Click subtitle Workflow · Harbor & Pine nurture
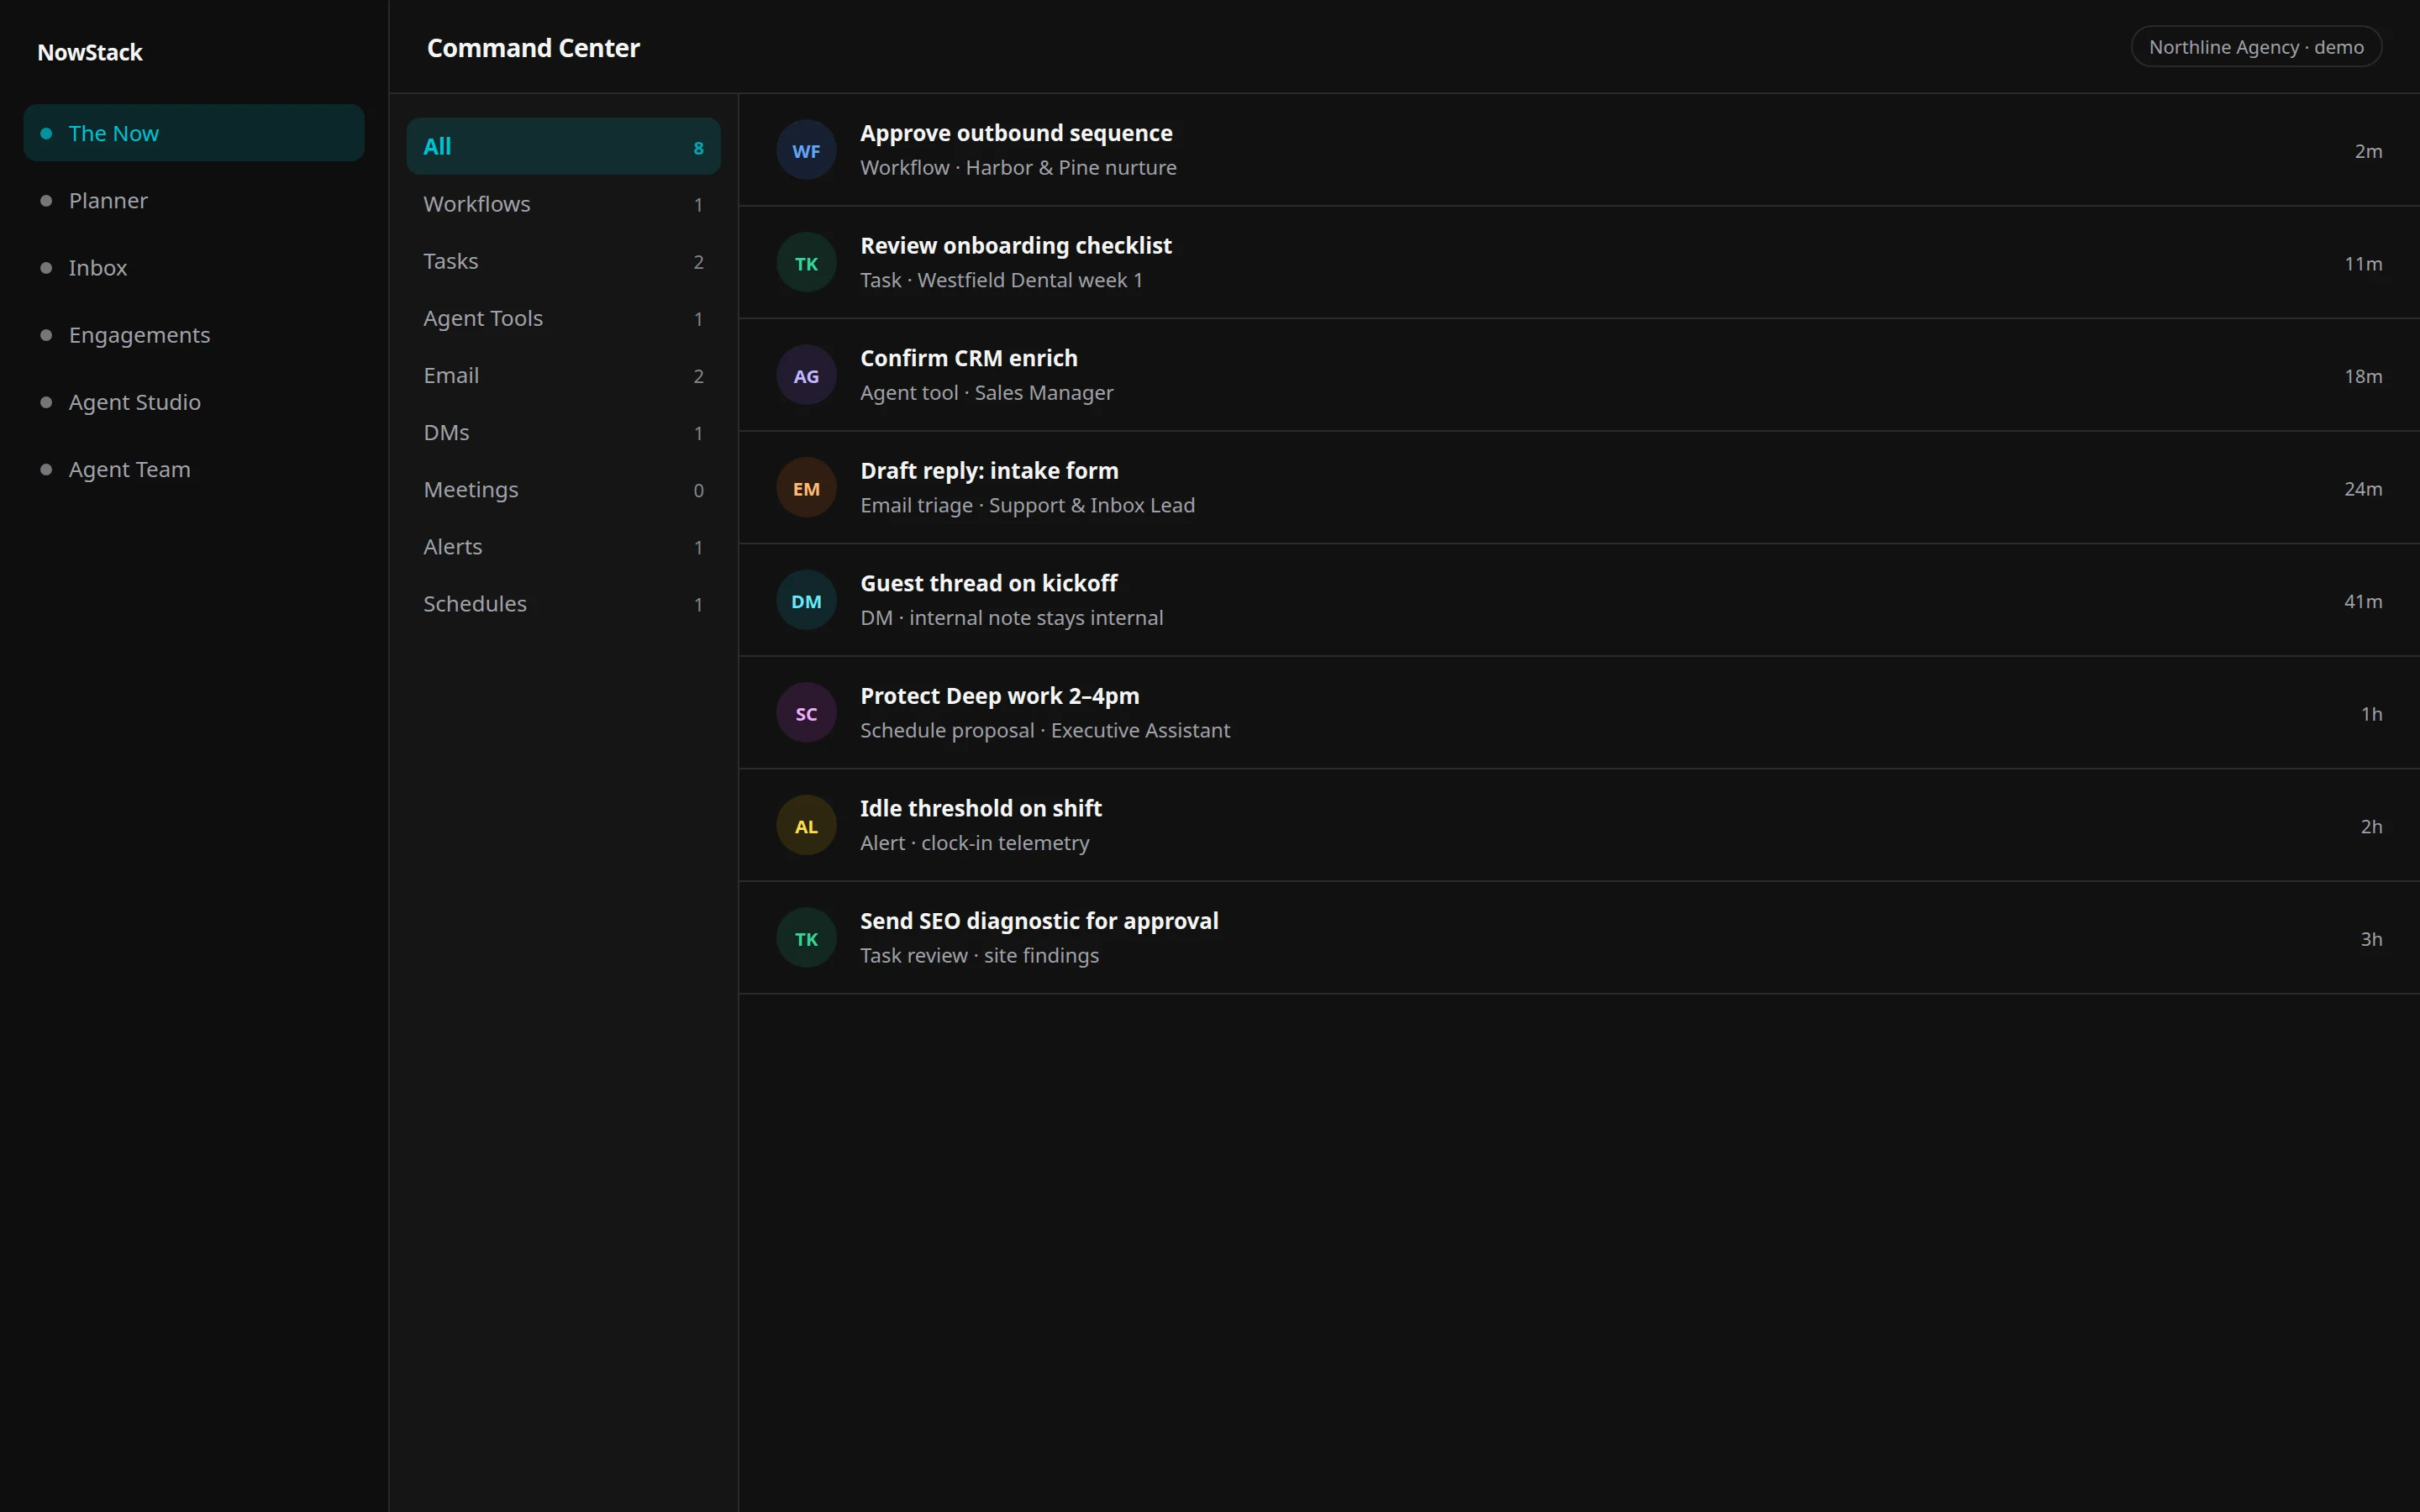Image resolution: width=2420 pixels, height=1512 pixels. (x=1018, y=167)
